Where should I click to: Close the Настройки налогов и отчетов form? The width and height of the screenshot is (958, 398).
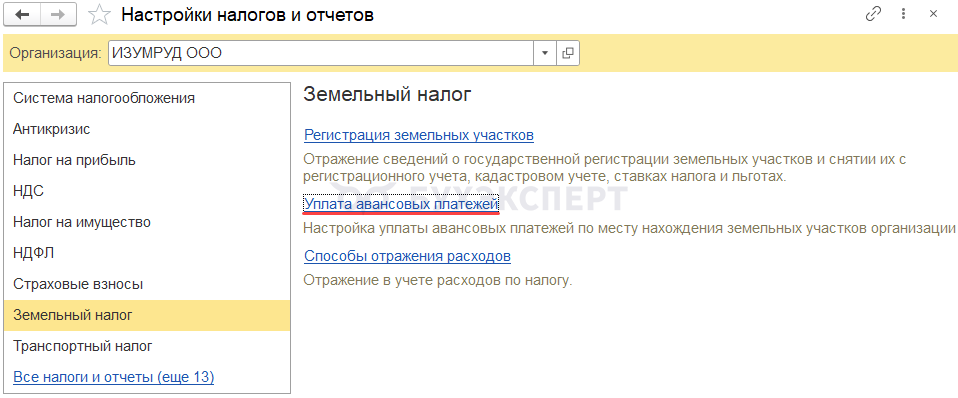pos(934,13)
